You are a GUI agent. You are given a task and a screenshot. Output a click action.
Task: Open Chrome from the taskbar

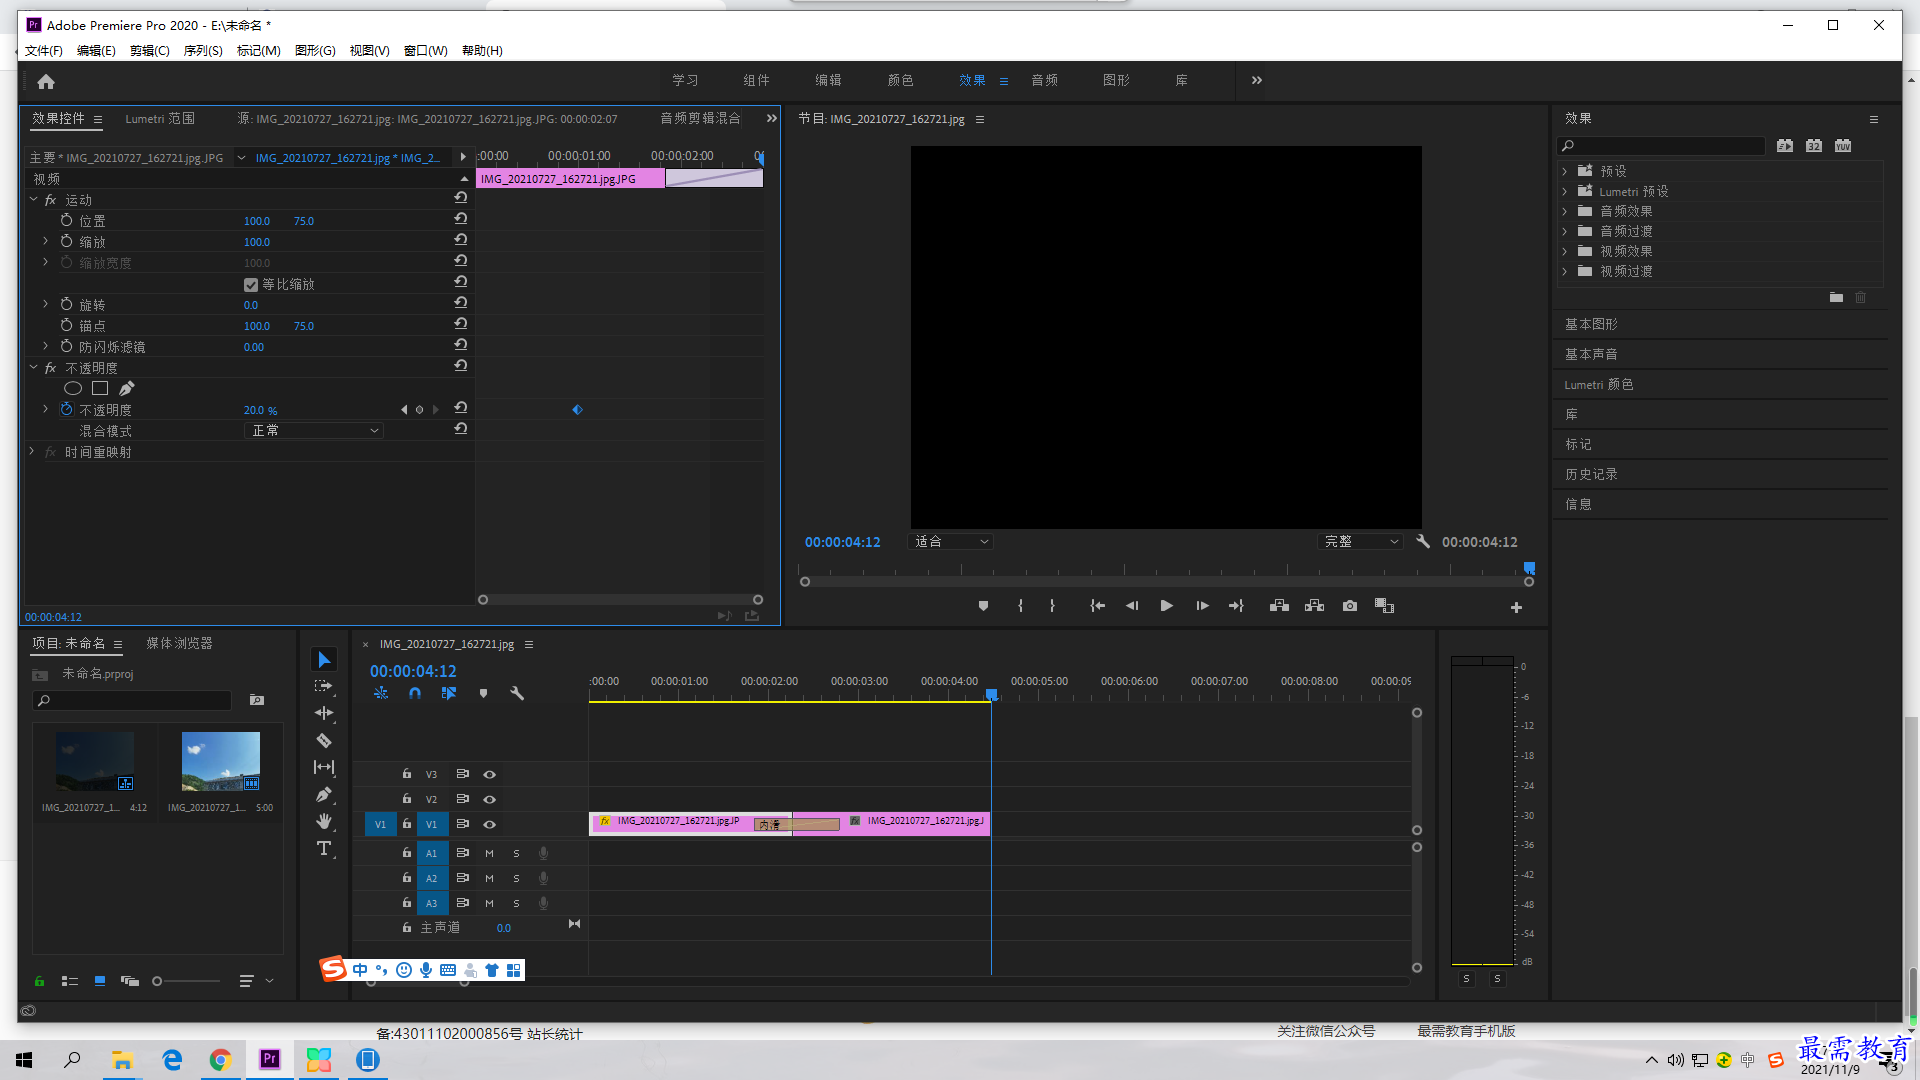coord(220,1060)
